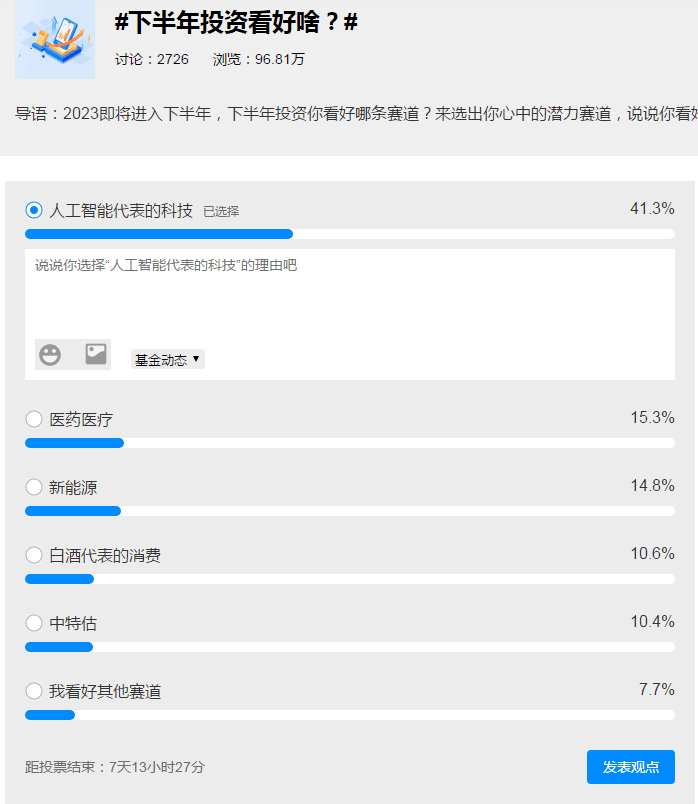
Task: Click the emoji smiley face icon
Action: 49,355
